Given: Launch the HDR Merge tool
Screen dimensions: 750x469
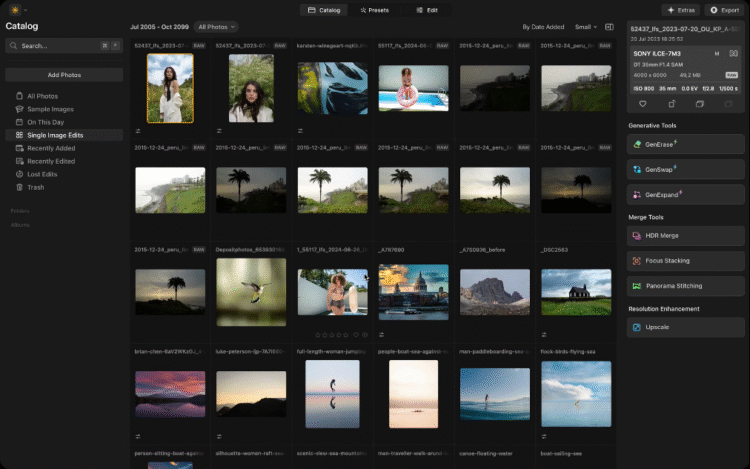Looking at the screenshot, I should click(x=685, y=236).
